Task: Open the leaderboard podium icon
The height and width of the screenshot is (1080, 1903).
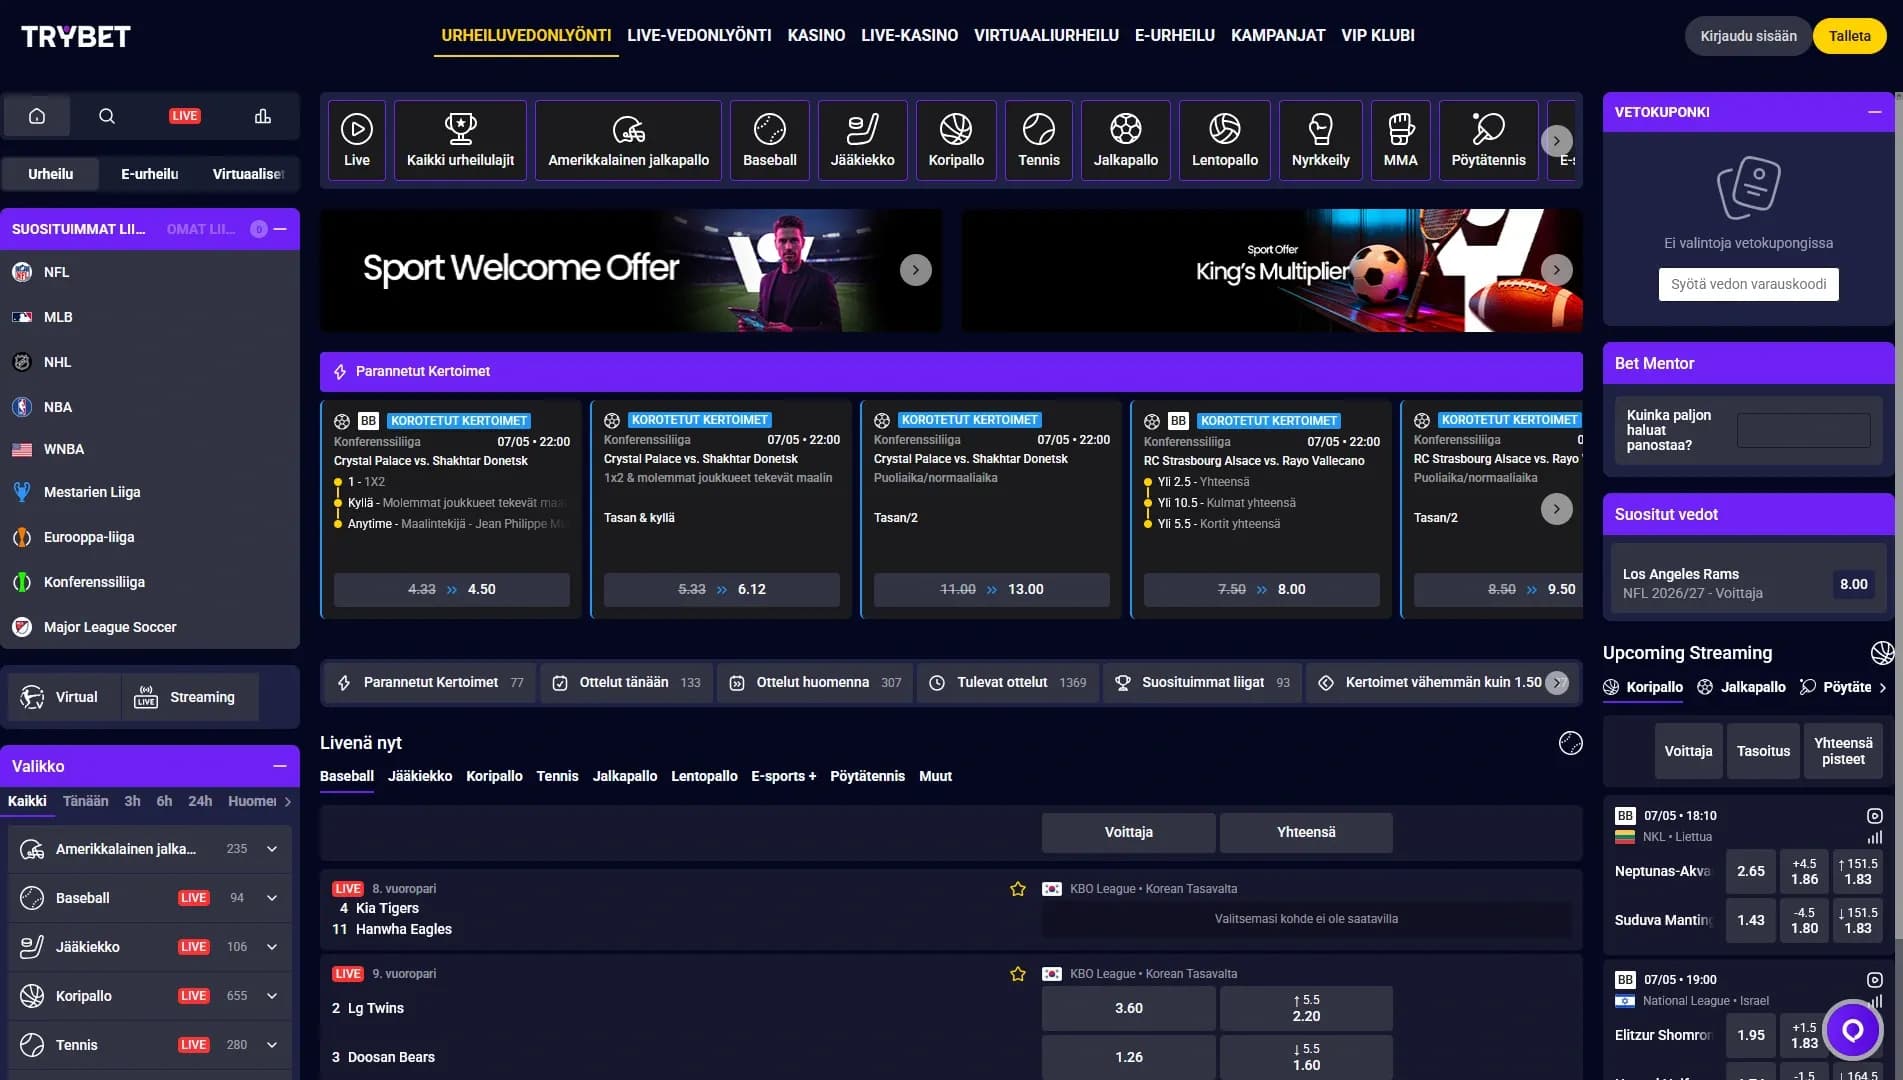Action: 263,116
